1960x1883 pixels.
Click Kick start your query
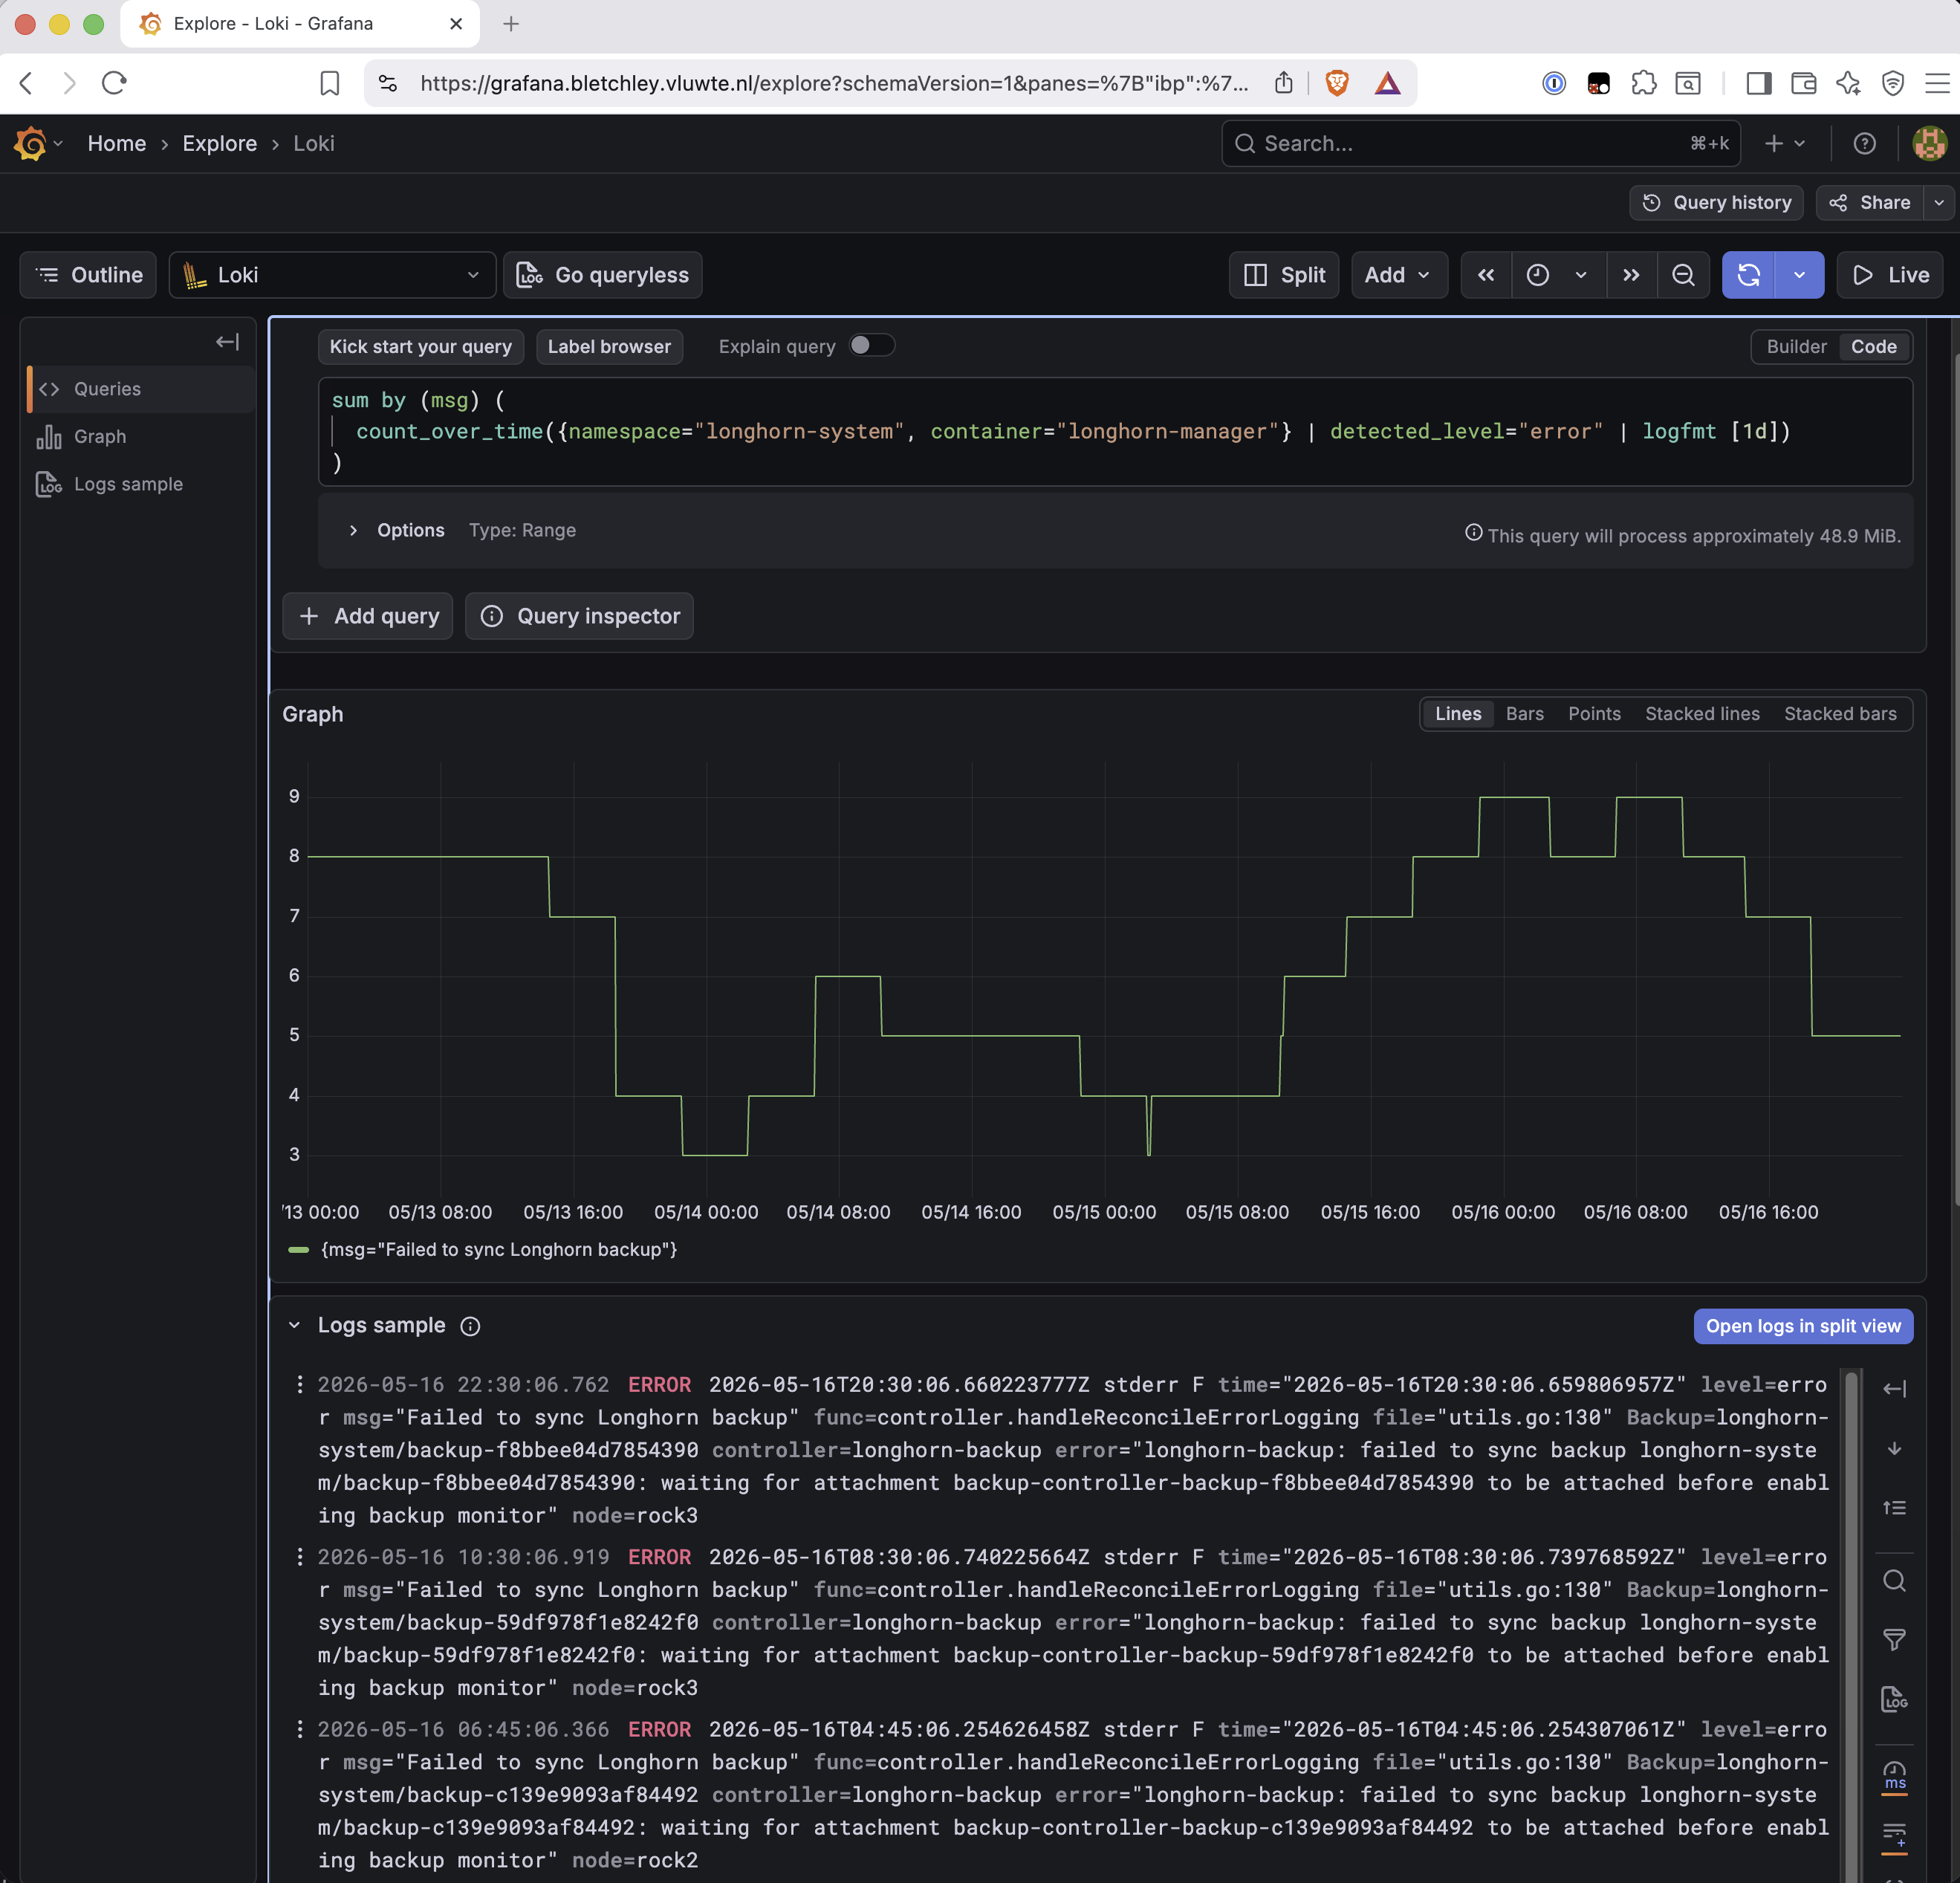[420, 347]
